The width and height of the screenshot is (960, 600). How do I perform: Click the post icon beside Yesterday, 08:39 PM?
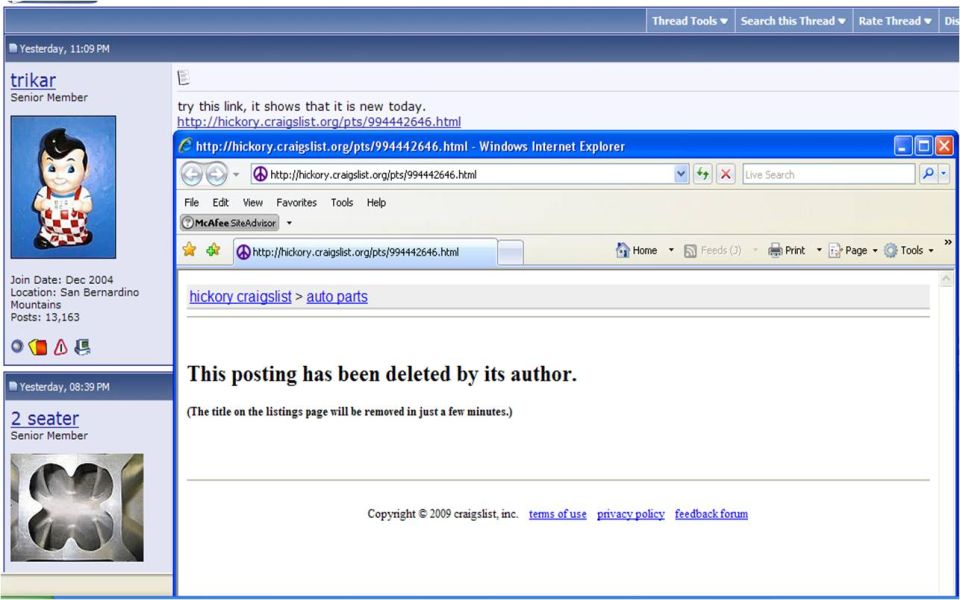point(13,387)
